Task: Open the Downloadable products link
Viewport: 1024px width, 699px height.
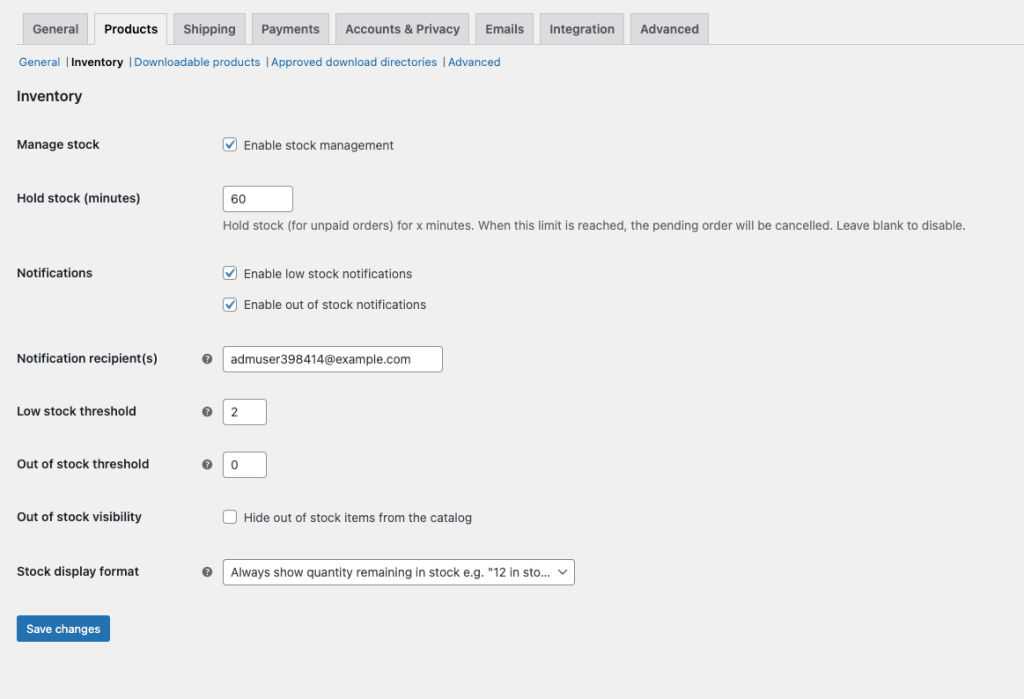Action: (x=197, y=62)
